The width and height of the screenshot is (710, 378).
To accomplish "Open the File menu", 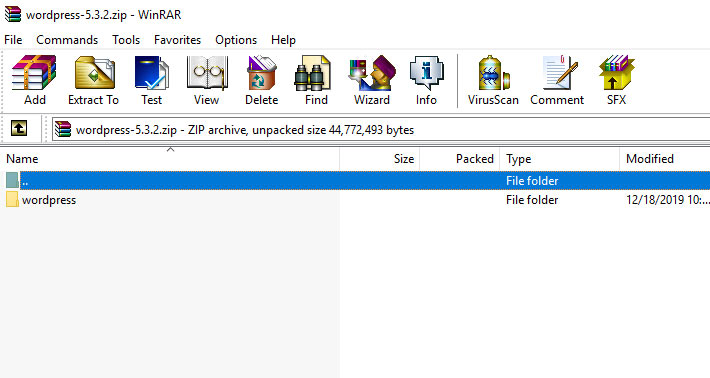I will tap(13, 40).
